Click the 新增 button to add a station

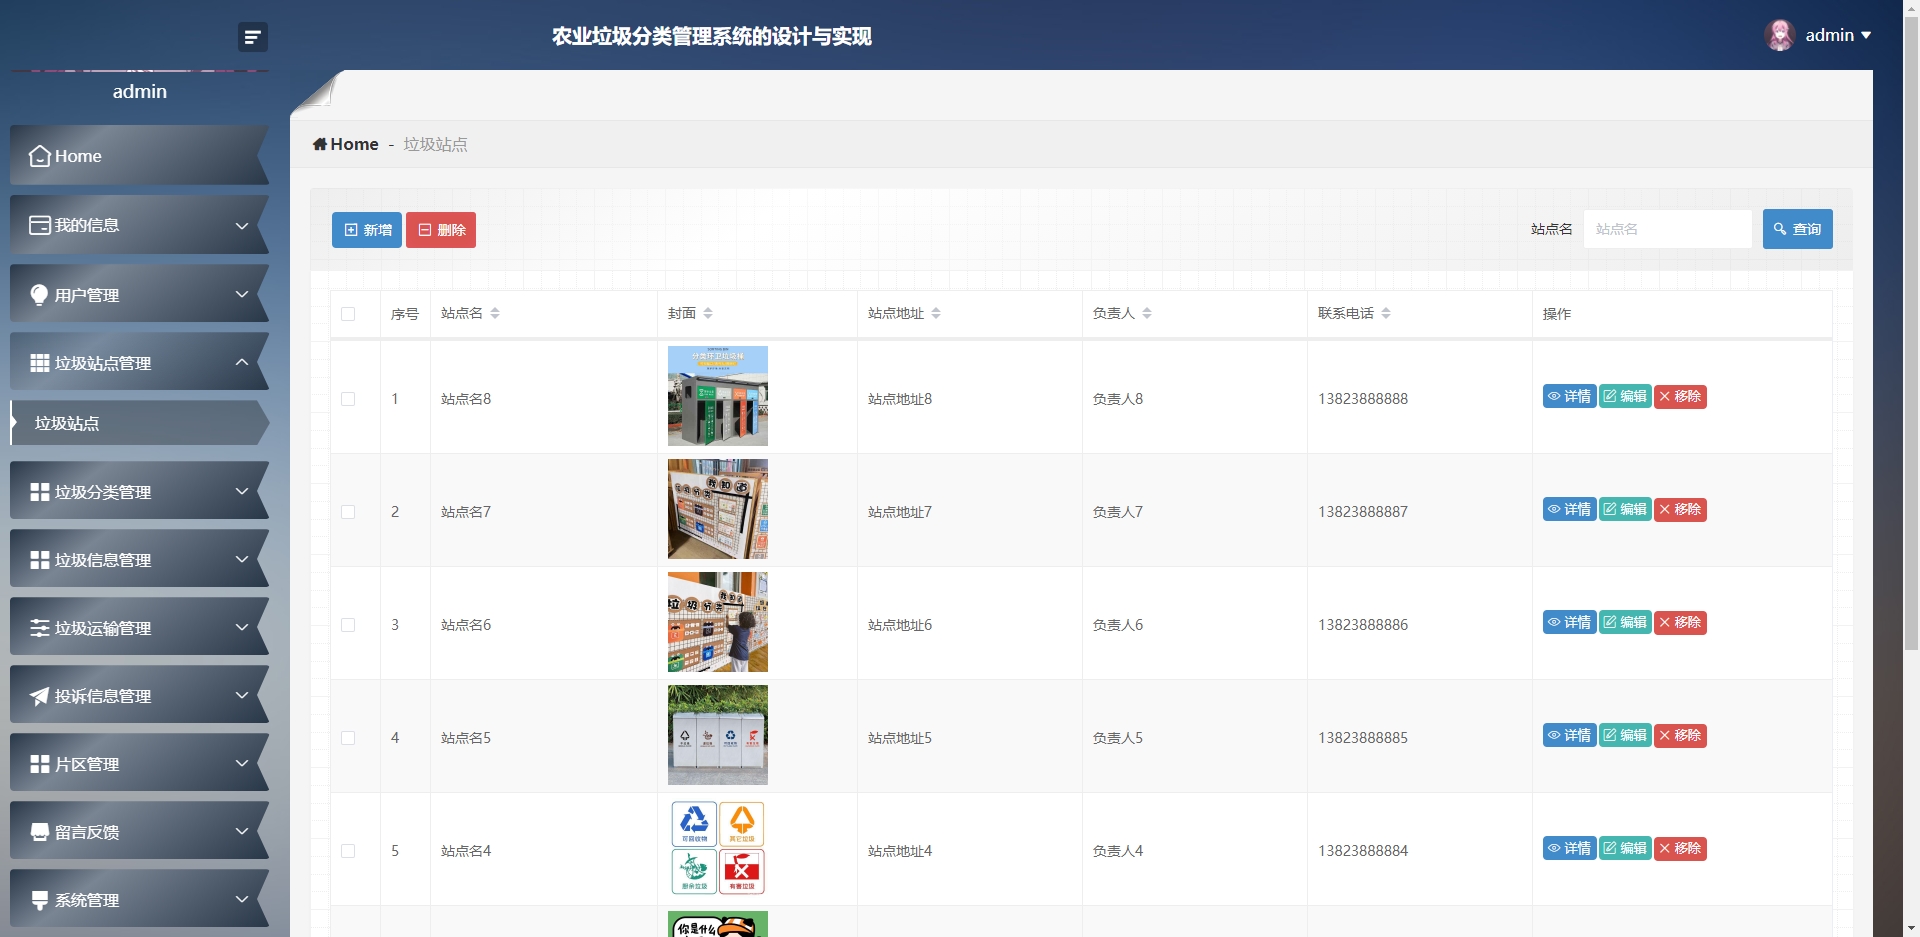366,229
